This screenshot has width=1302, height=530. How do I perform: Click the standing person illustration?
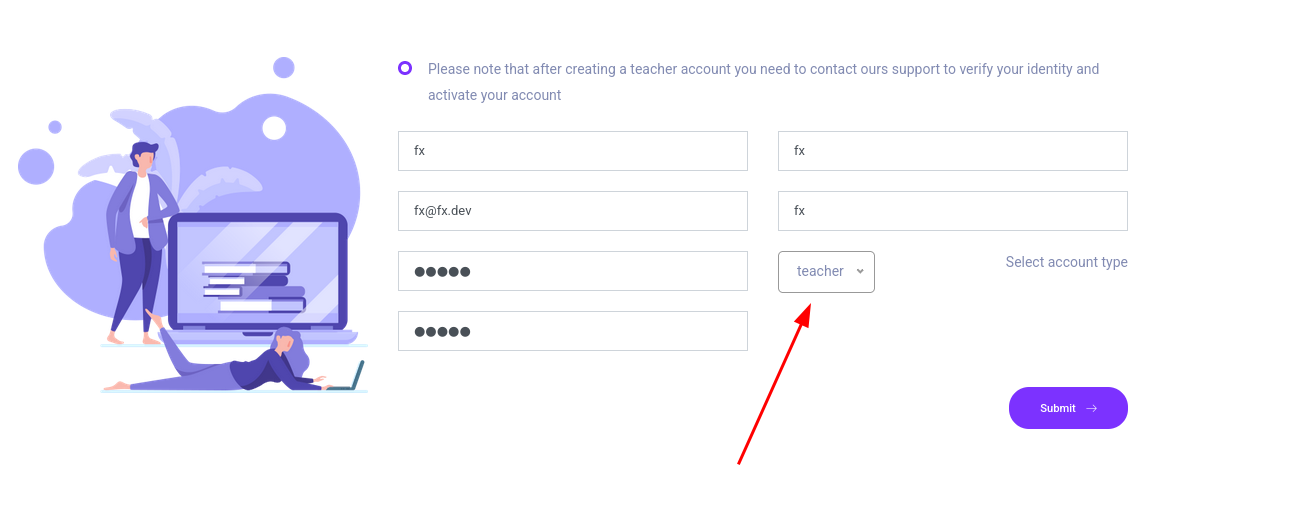click(x=138, y=240)
